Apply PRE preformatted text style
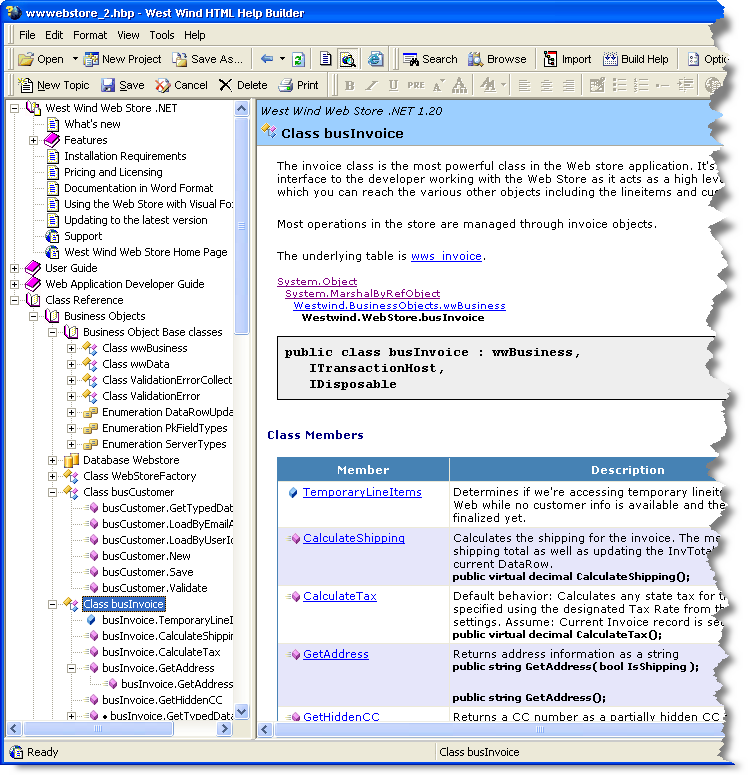The height and width of the screenshot is (775, 748). tap(416, 86)
